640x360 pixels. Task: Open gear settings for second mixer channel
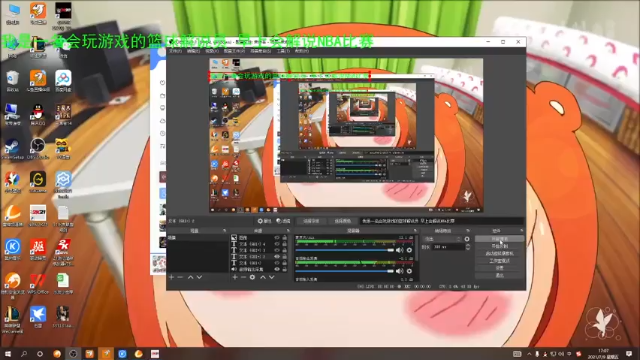[x=409, y=271]
